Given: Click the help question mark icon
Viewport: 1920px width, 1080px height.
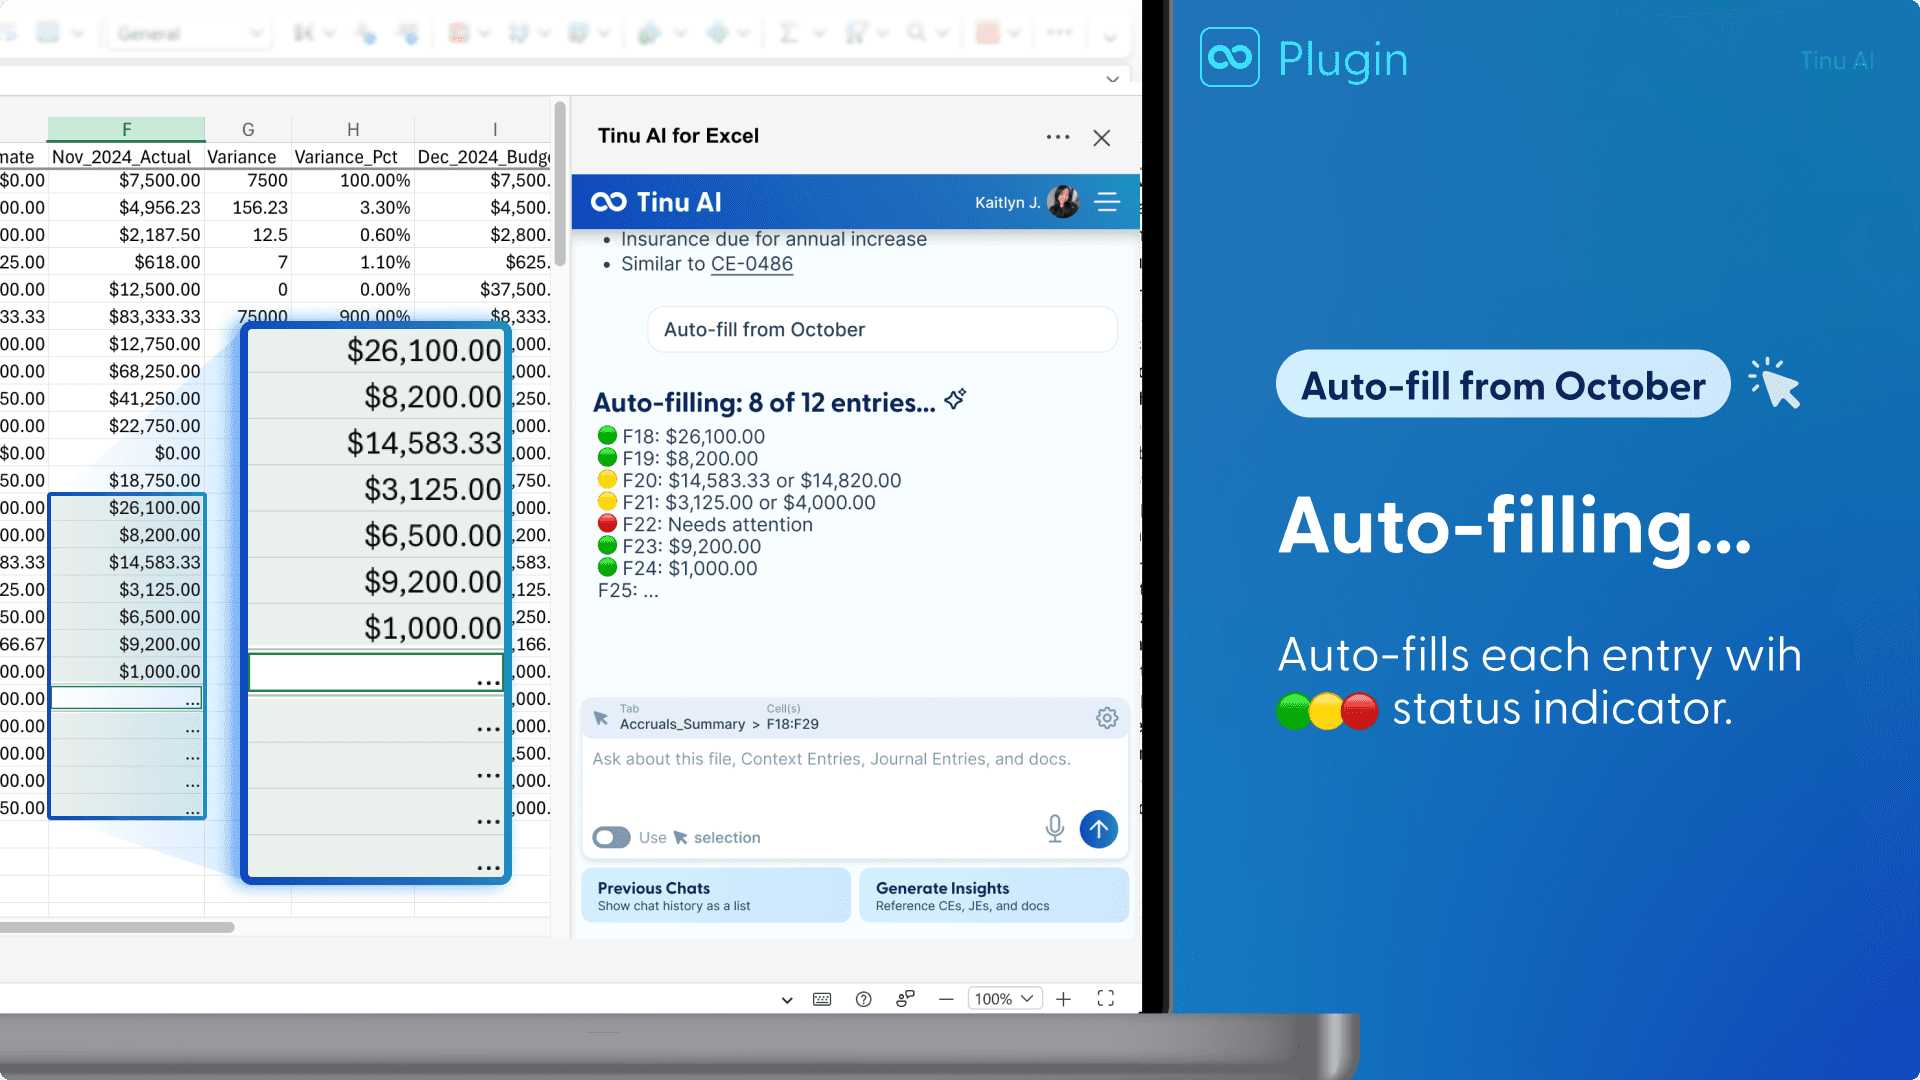Looking at the screenshot, I should [864, 999].
